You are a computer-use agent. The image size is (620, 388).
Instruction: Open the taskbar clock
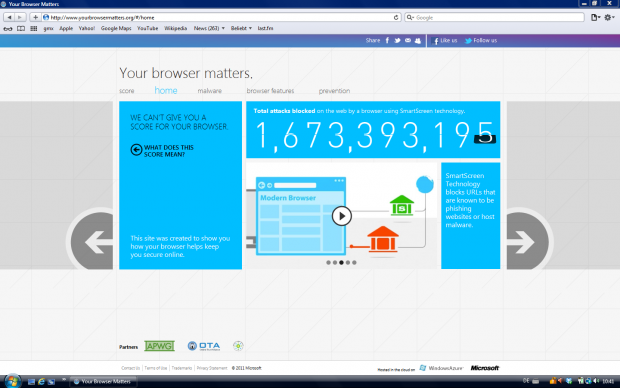pos(608,381)
